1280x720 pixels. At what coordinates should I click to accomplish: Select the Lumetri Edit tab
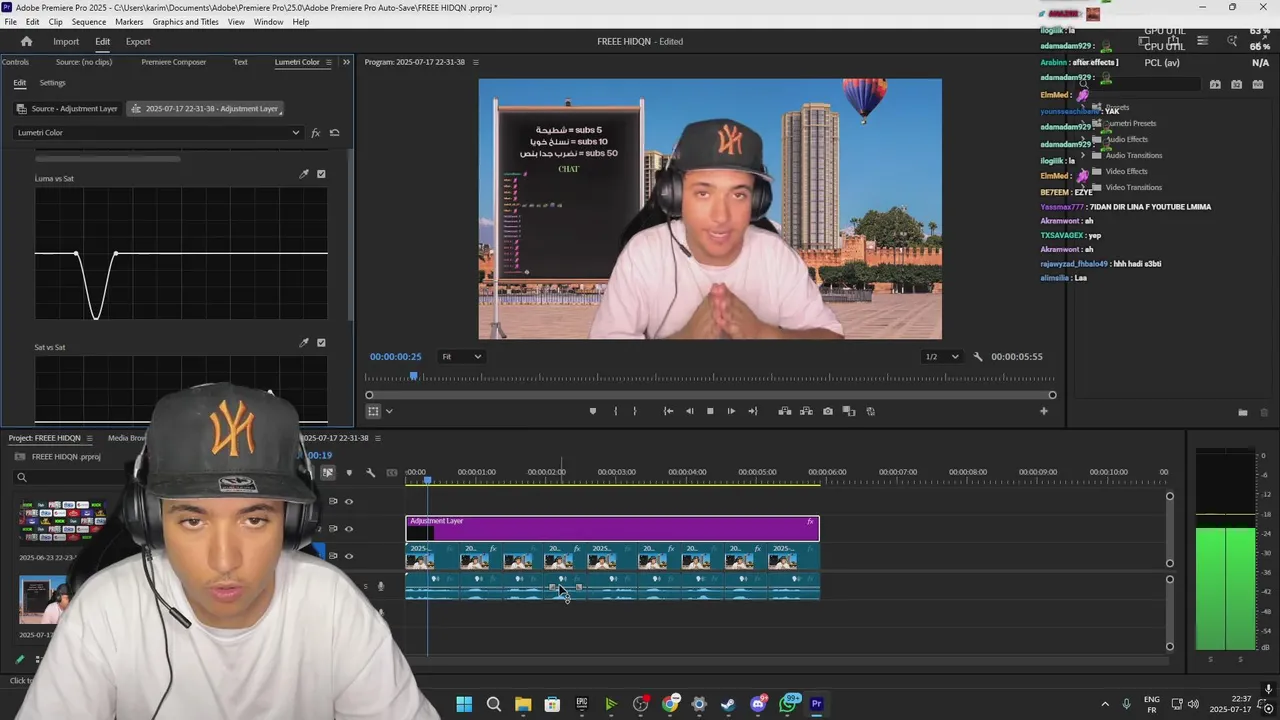pos(19,83)
